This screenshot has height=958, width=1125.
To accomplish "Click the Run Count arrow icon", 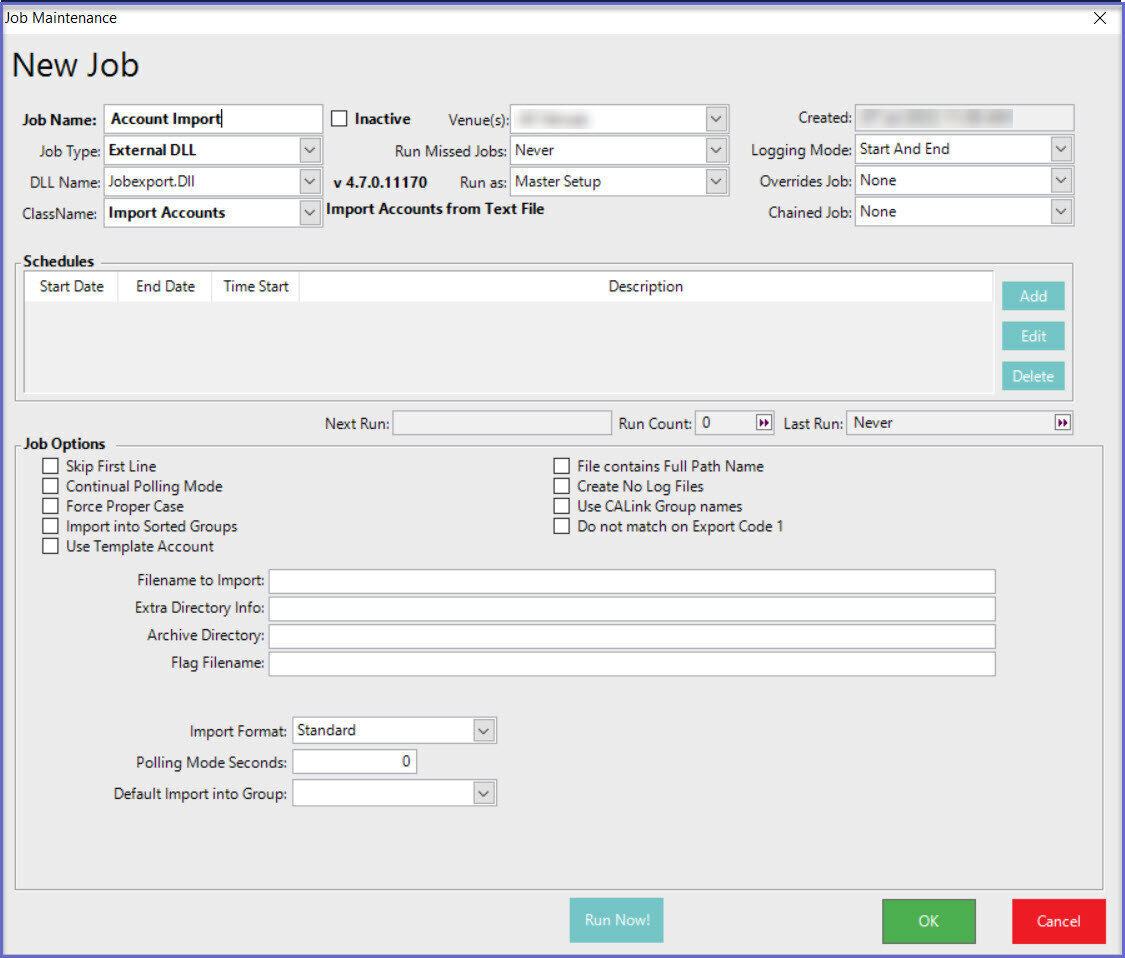I will [x=764, y=423].
